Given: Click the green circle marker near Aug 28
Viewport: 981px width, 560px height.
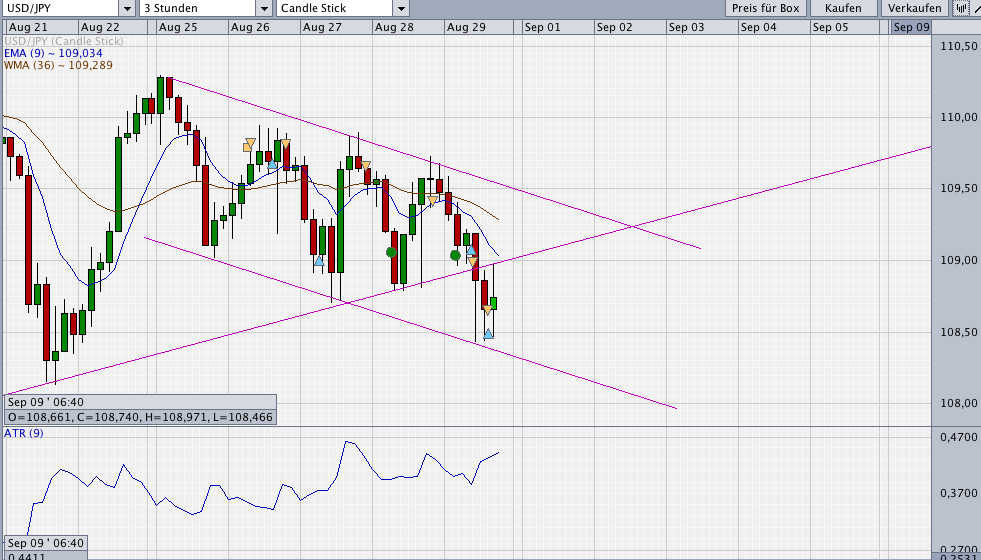Looking at the screenshot, I should (x=392, y=252).
